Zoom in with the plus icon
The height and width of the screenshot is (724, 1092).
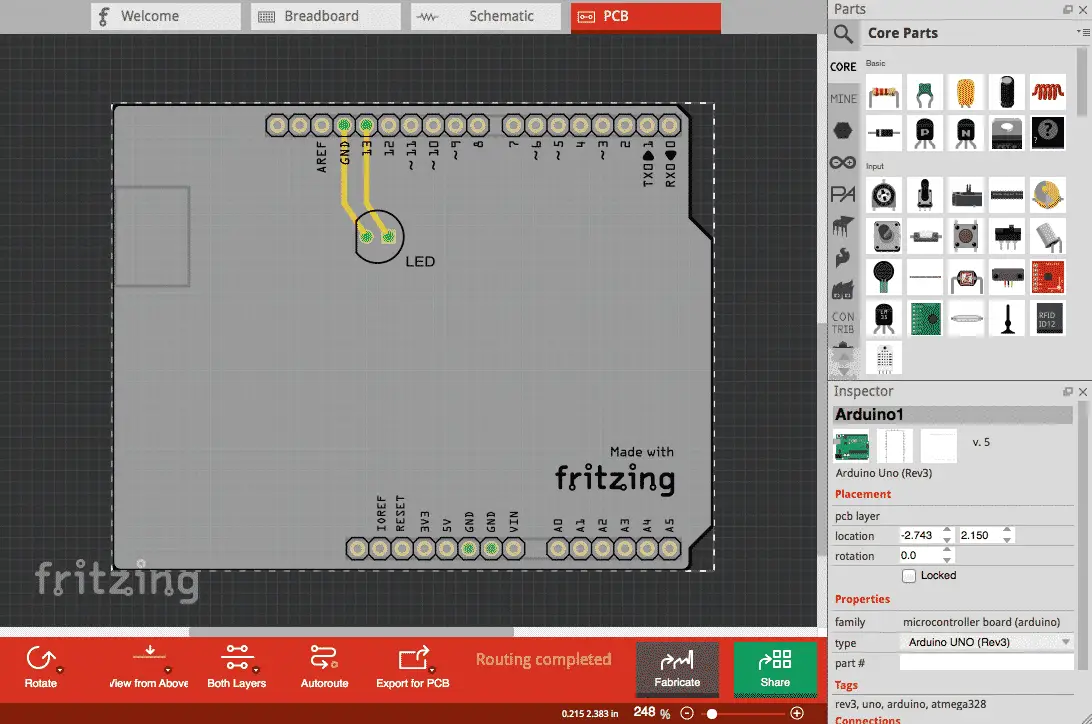[x=797, y=713]
